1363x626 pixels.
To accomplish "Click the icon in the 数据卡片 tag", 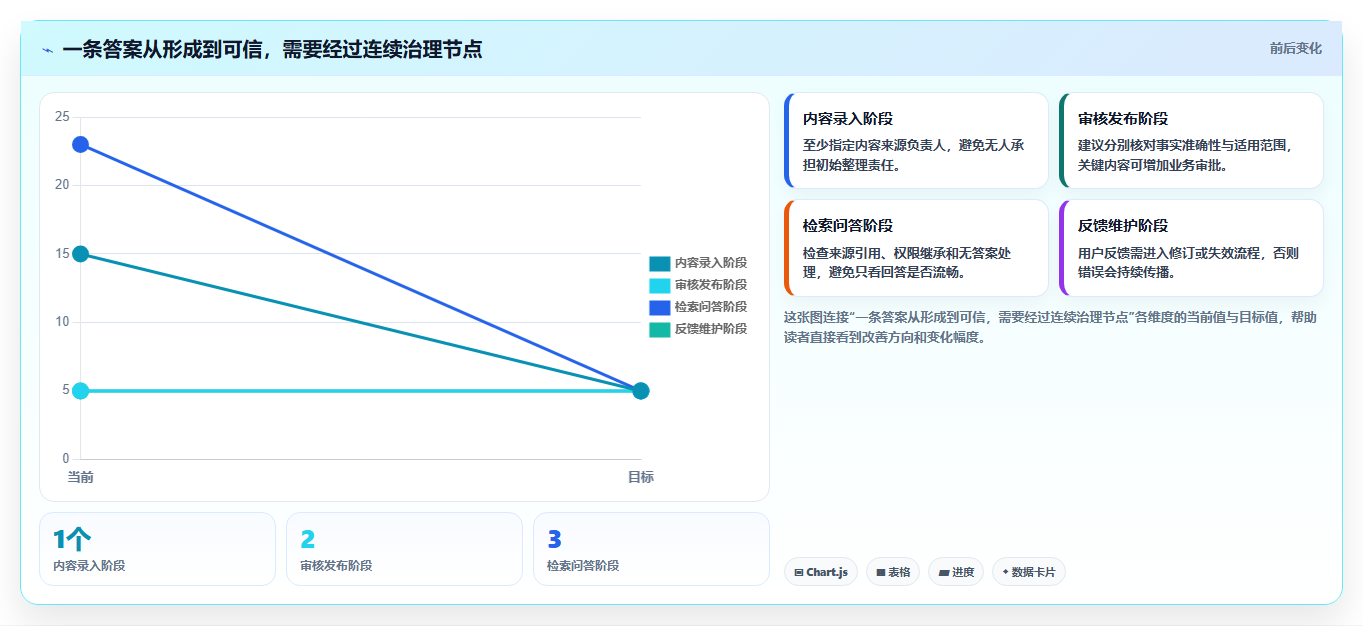I will click(x=1005, y=572).
